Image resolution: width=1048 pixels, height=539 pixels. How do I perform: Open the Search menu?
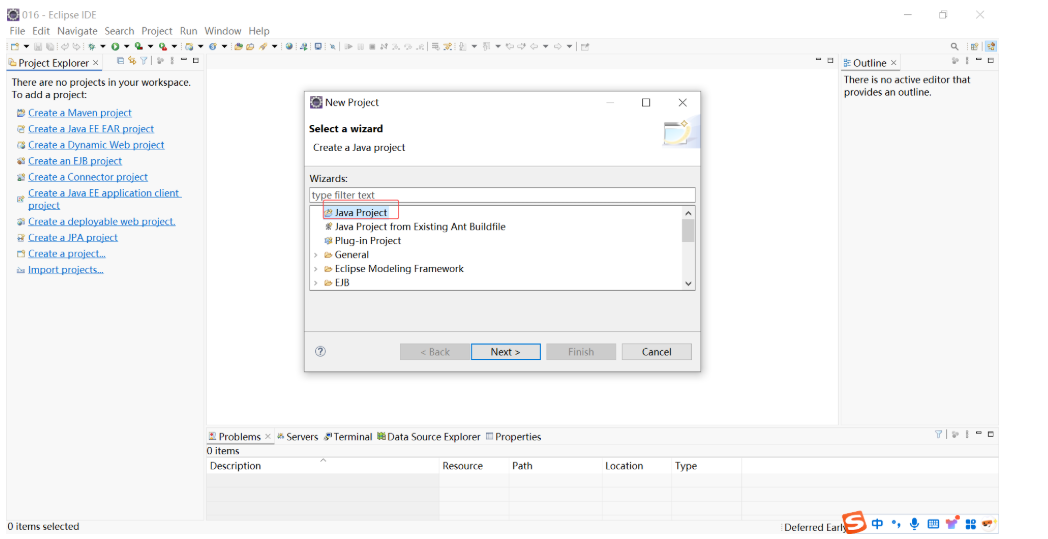[x=119, y=31]
